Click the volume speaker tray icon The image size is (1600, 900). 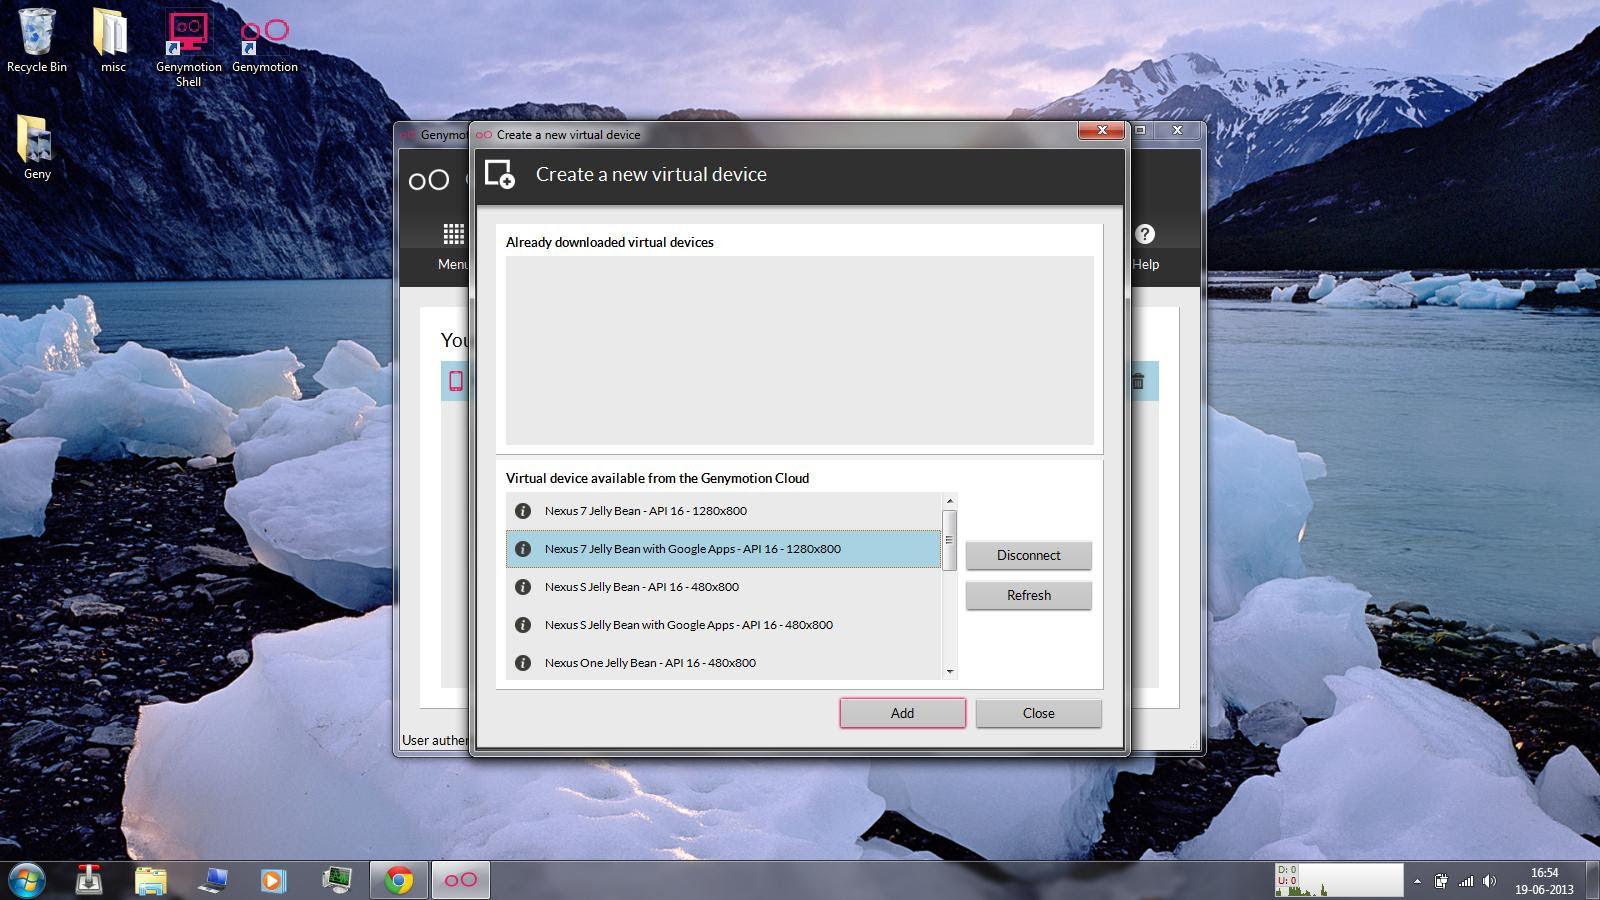(x=1489, y=881)
